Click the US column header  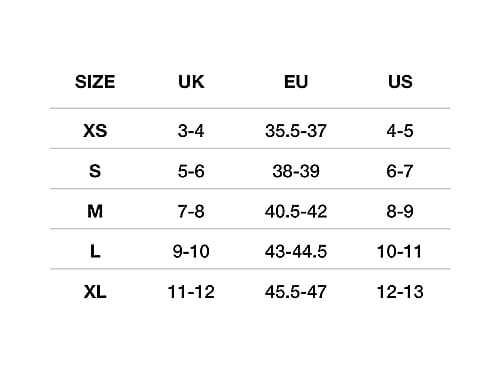(x=400, y=82)
